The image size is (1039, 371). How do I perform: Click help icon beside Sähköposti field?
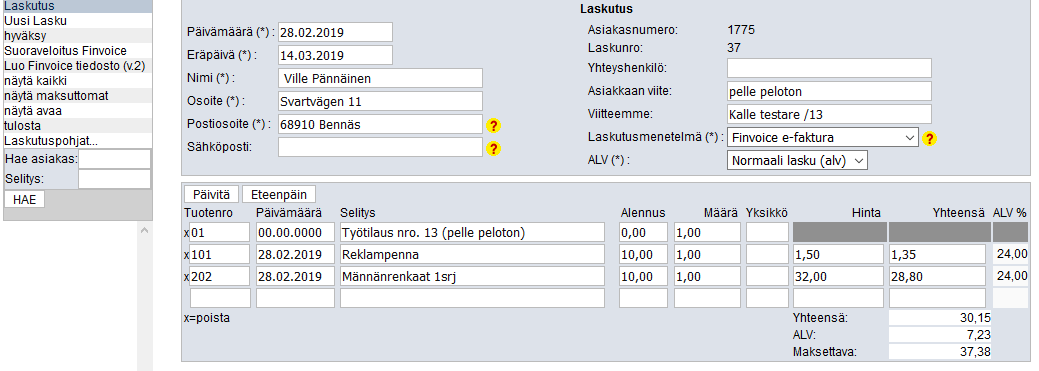tap(493, 148)
